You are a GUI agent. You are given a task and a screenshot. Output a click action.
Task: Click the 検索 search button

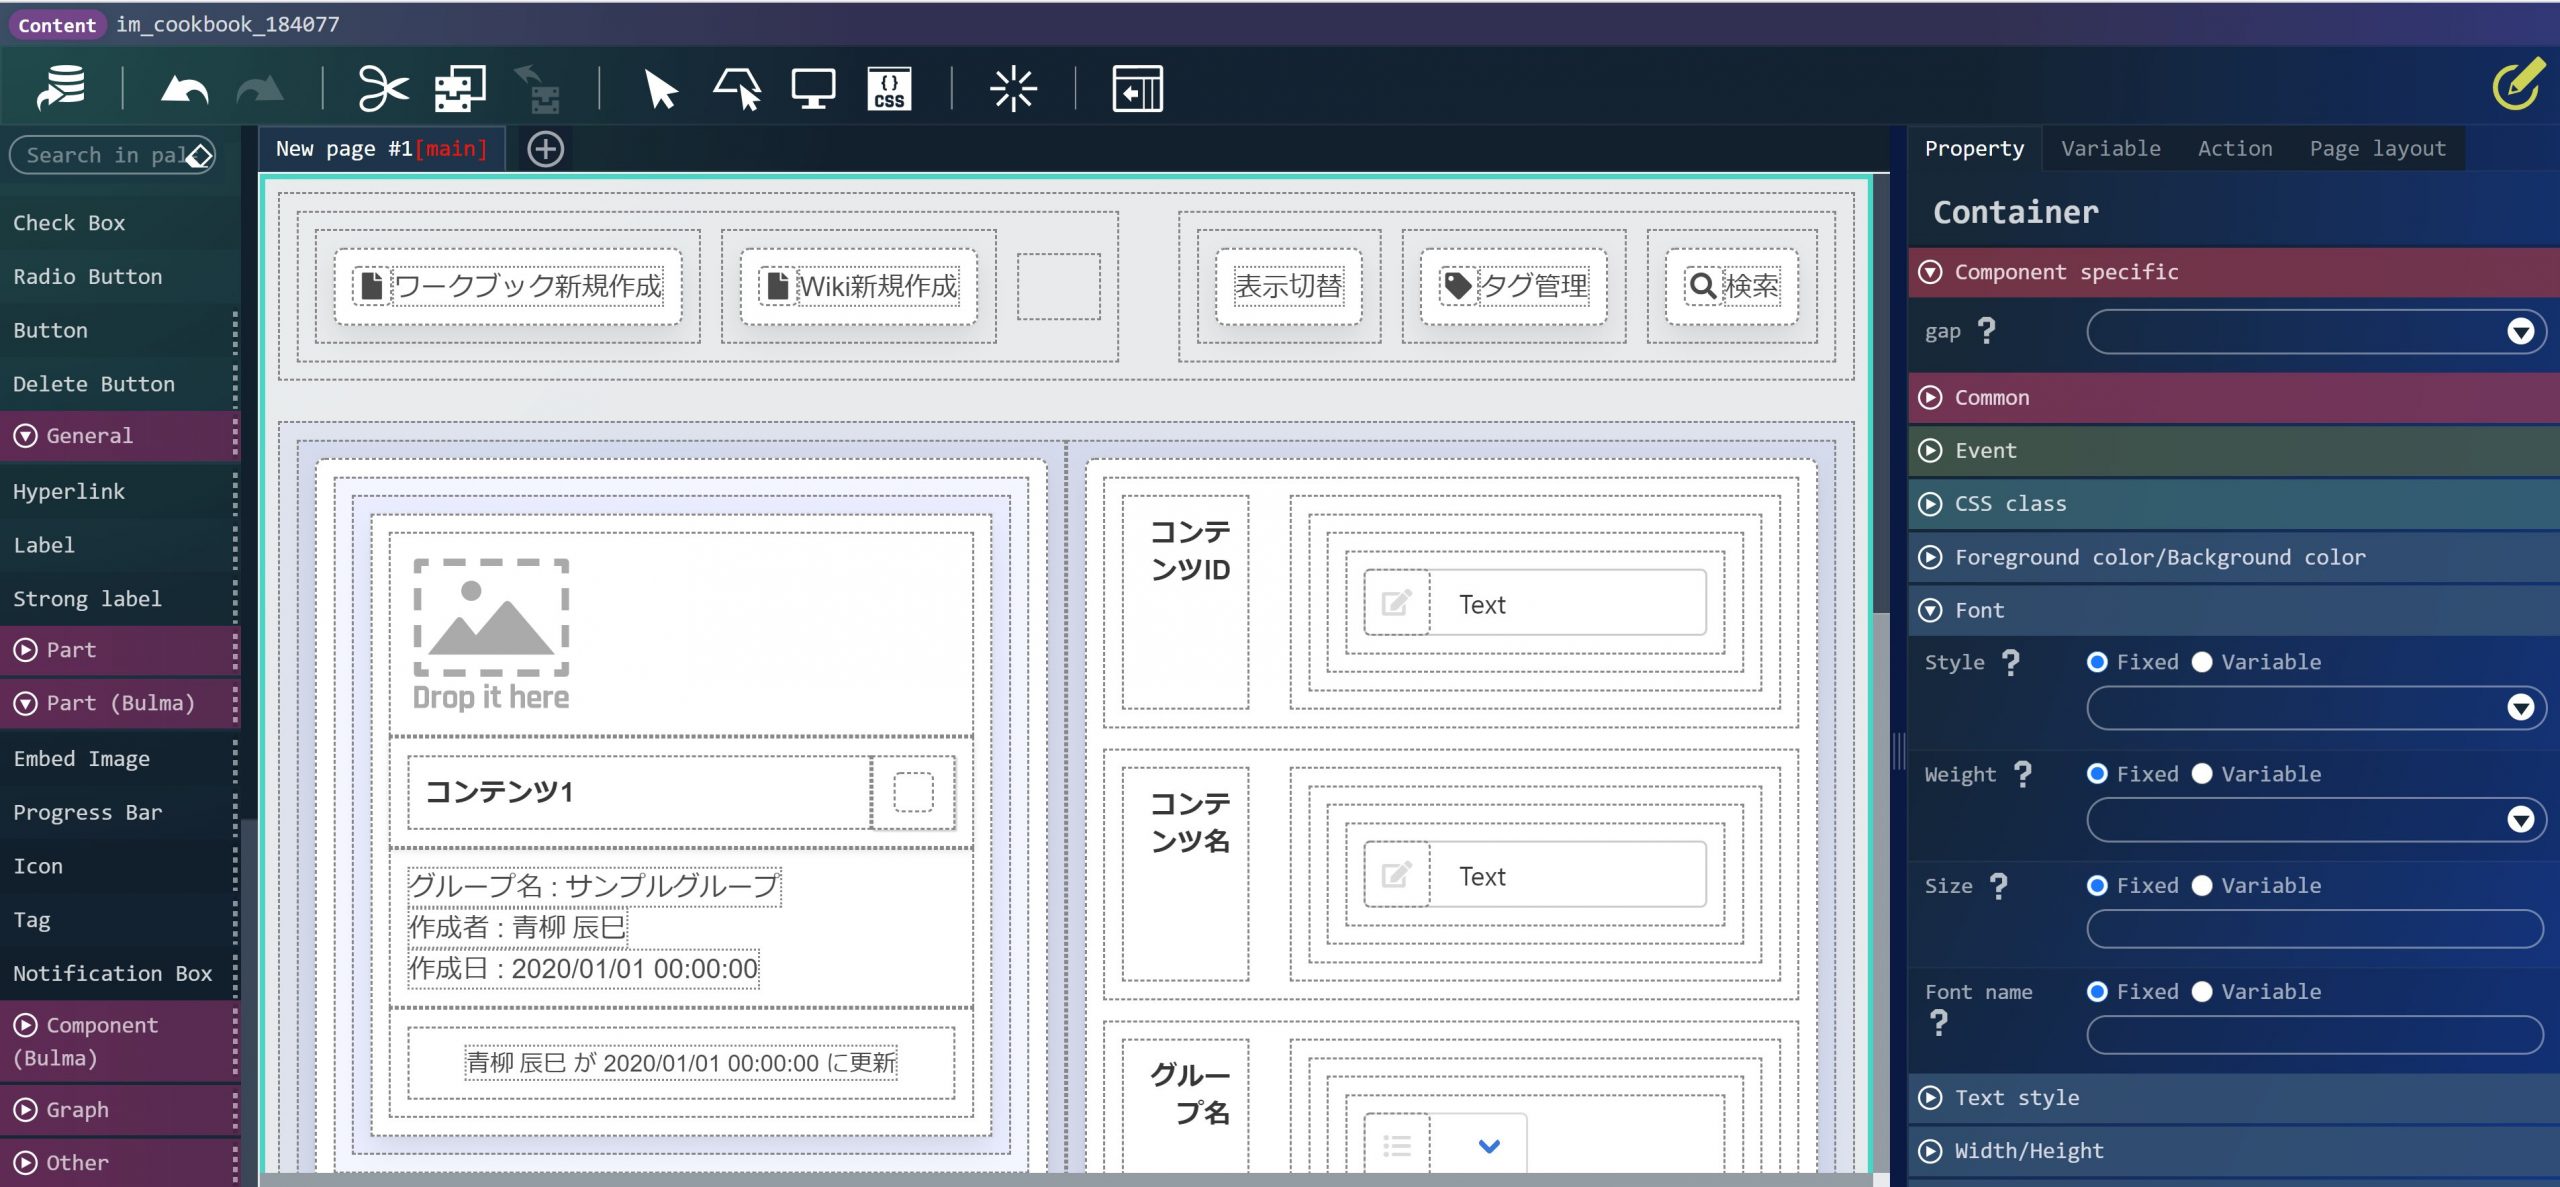coord(1732,287)
